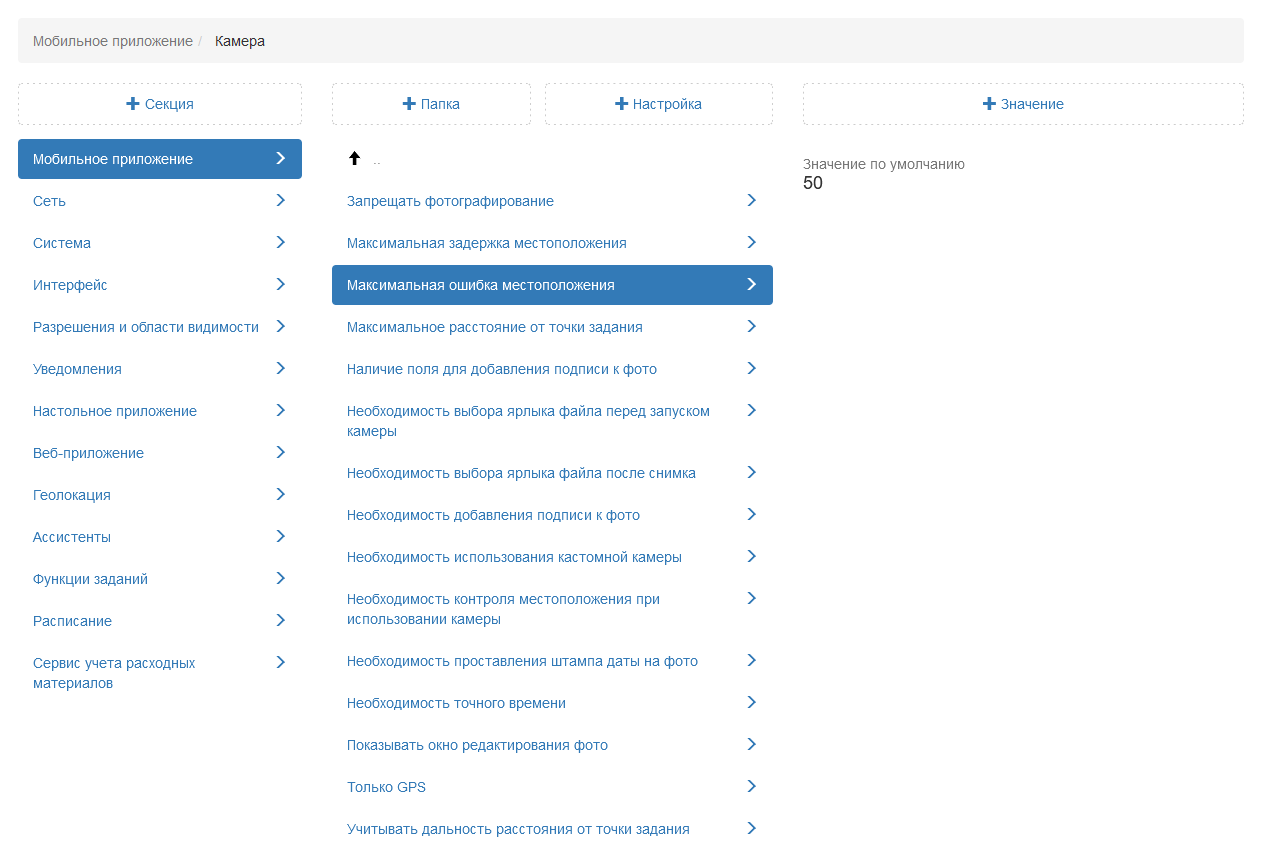Open the Система section
Screen dimensions: 1262x865
click(160, 243)
